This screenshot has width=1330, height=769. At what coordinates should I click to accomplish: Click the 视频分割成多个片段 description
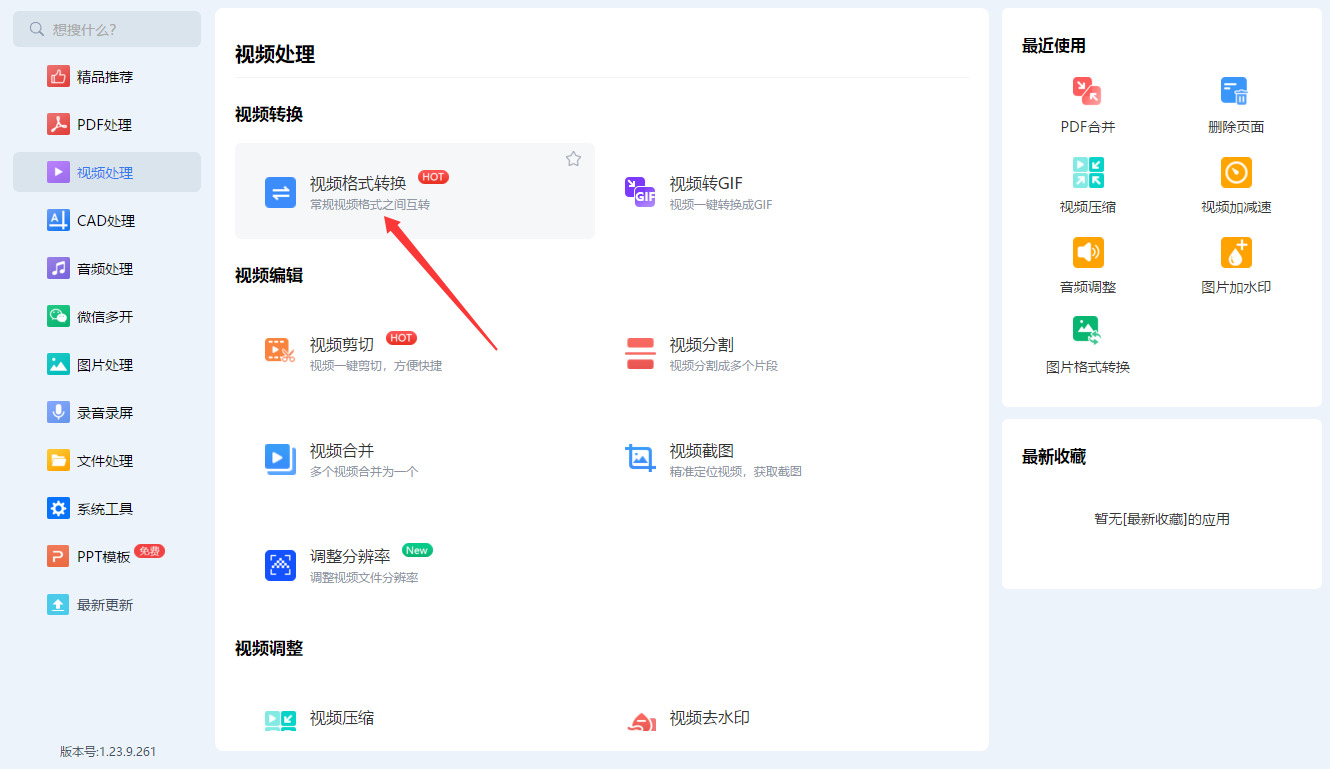click(724, 365)
